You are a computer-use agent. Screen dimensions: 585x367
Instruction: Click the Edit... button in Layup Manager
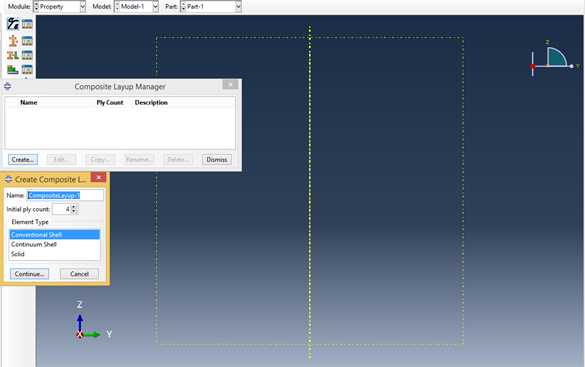(62, 160)
